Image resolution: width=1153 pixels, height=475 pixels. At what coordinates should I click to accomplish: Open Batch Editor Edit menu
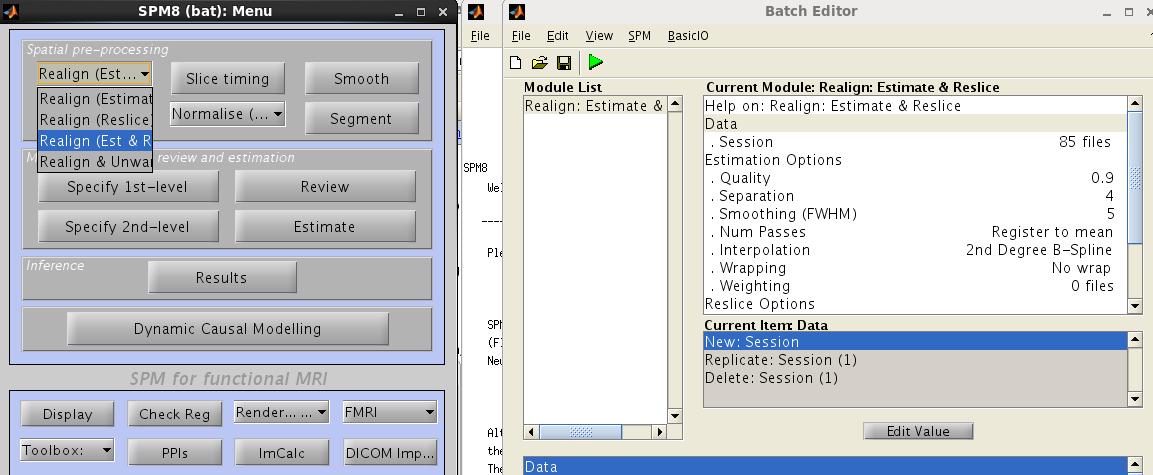click(x=557, y=35)
